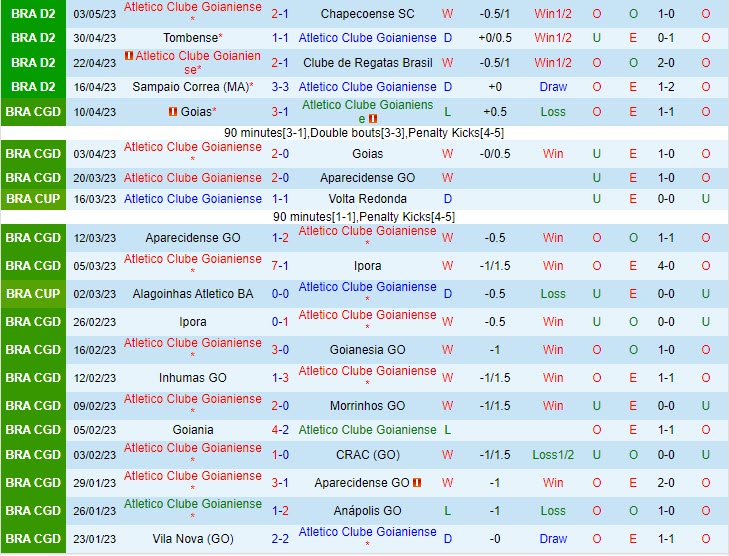Click Goiania team name on 05/02/23
The height and width of the screenshot is (556, 729).
coord(192,430)
